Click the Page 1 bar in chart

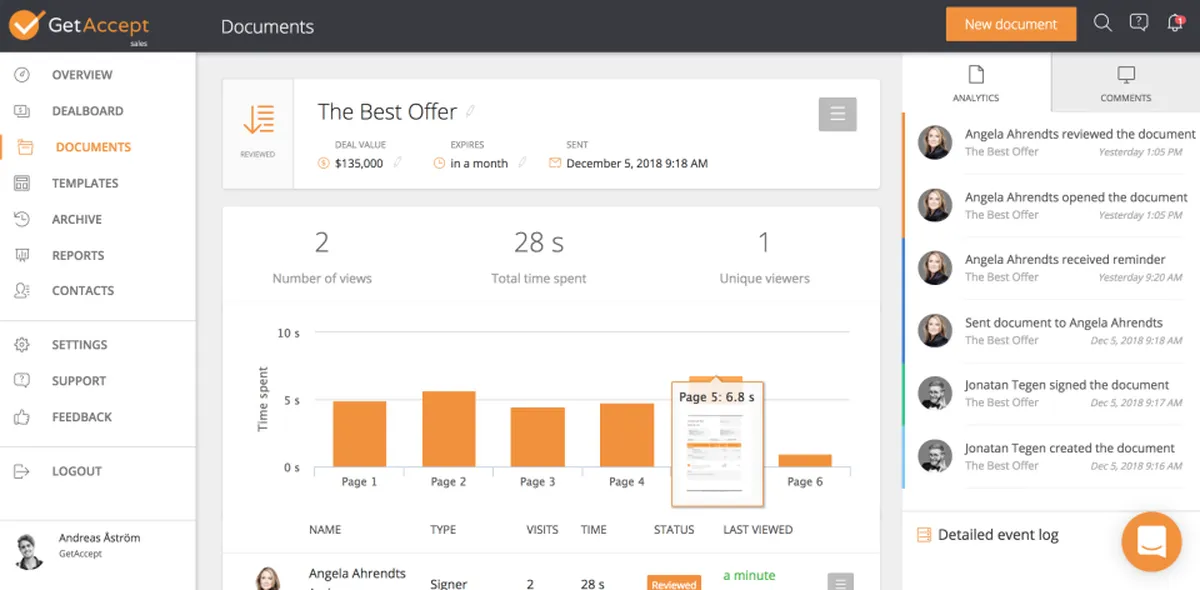point(360,434)
